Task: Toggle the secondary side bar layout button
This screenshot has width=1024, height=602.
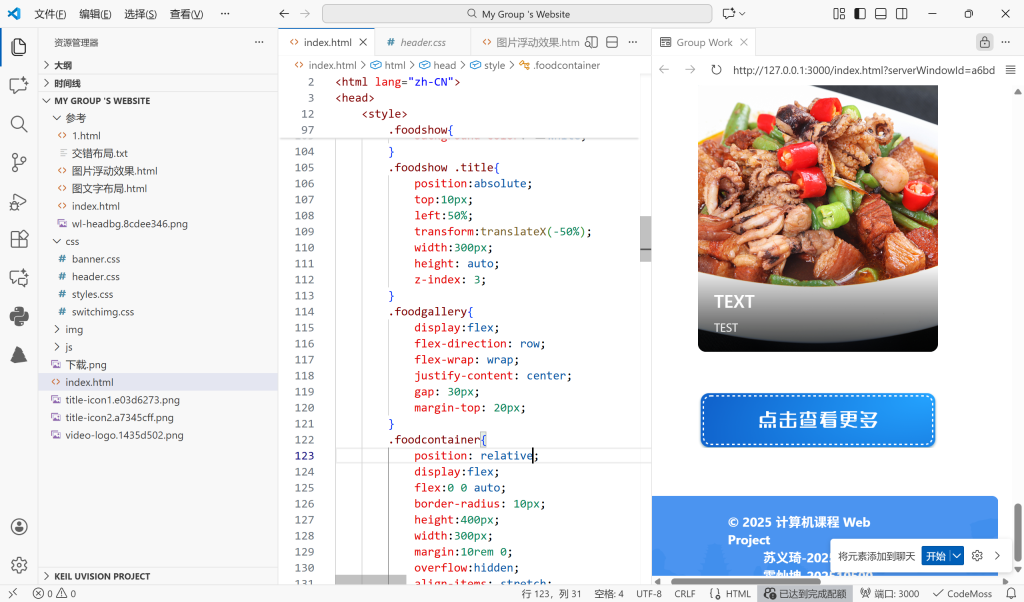Action: click(x=902, y=14)
